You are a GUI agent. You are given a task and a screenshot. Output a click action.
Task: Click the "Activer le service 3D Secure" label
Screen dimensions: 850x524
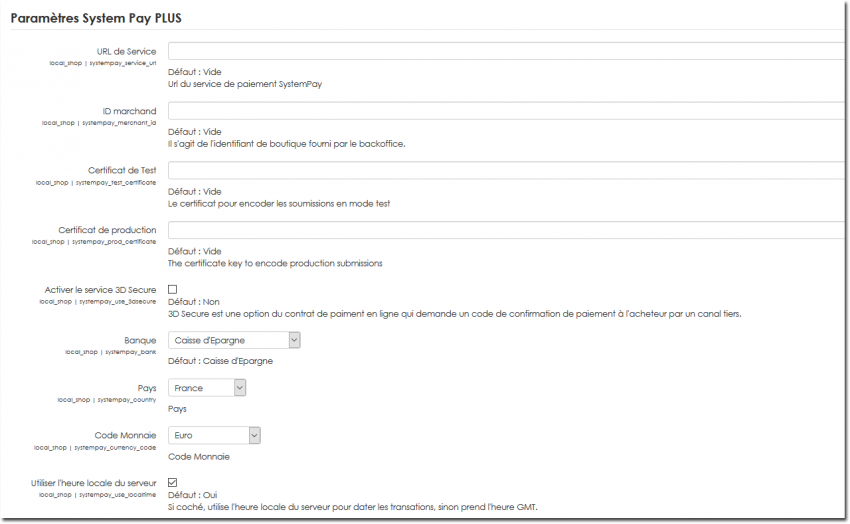tap(100, 290)
